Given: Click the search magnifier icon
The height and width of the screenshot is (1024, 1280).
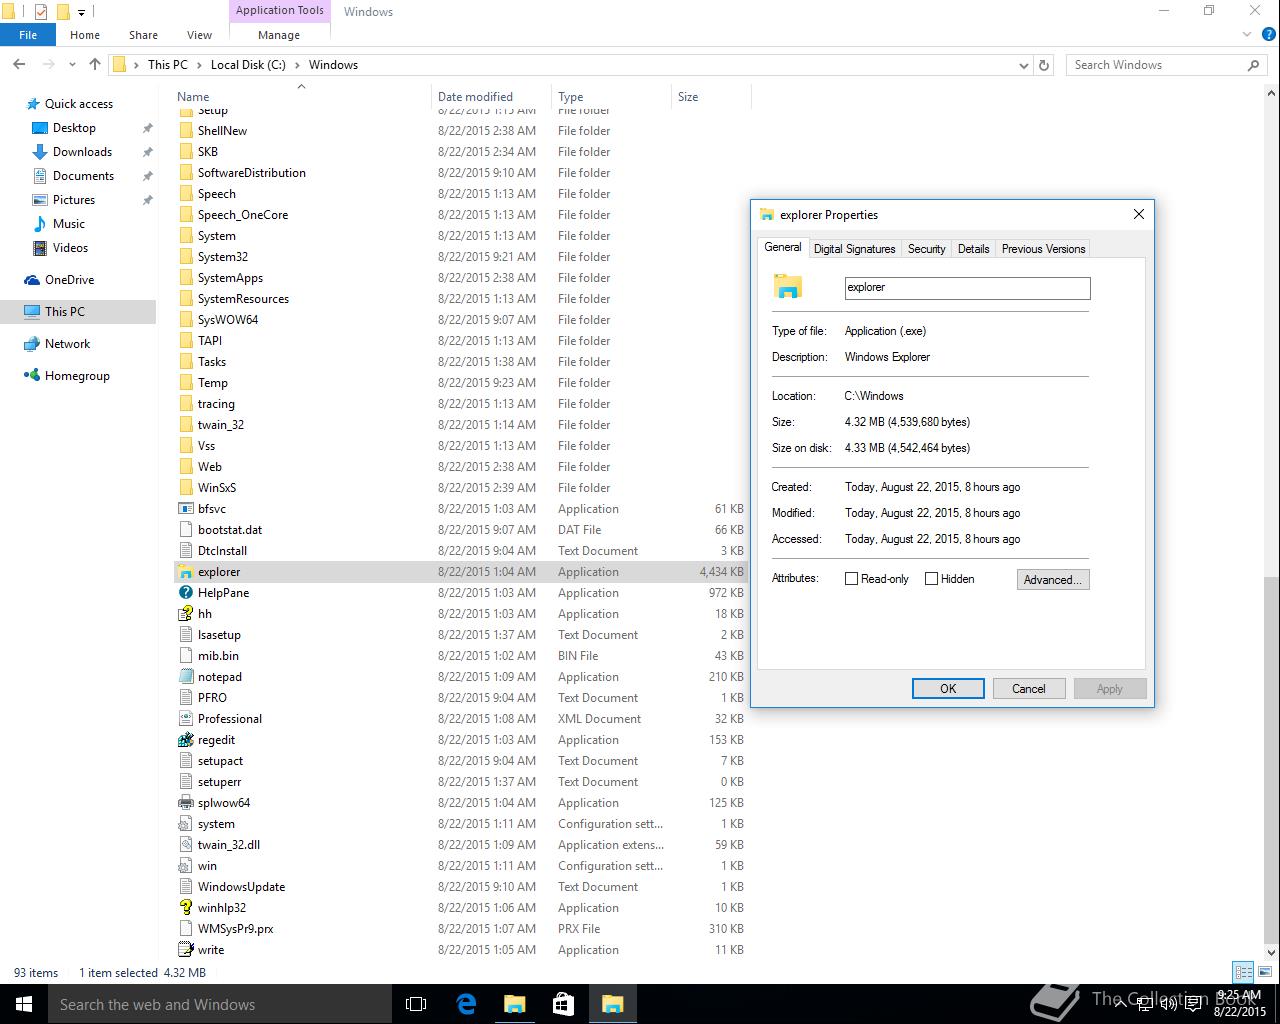Looking at the screenshot, I should (x=1253, y=65).
